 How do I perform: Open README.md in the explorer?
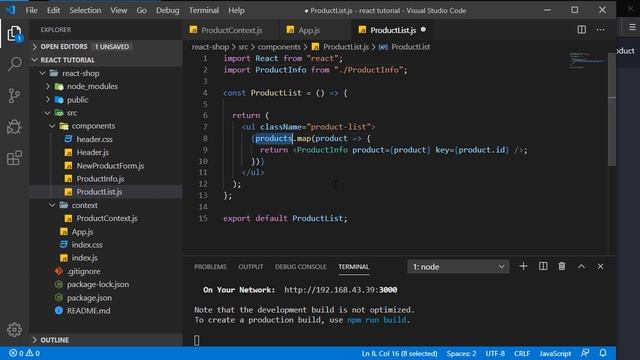(x=88, y=311)
